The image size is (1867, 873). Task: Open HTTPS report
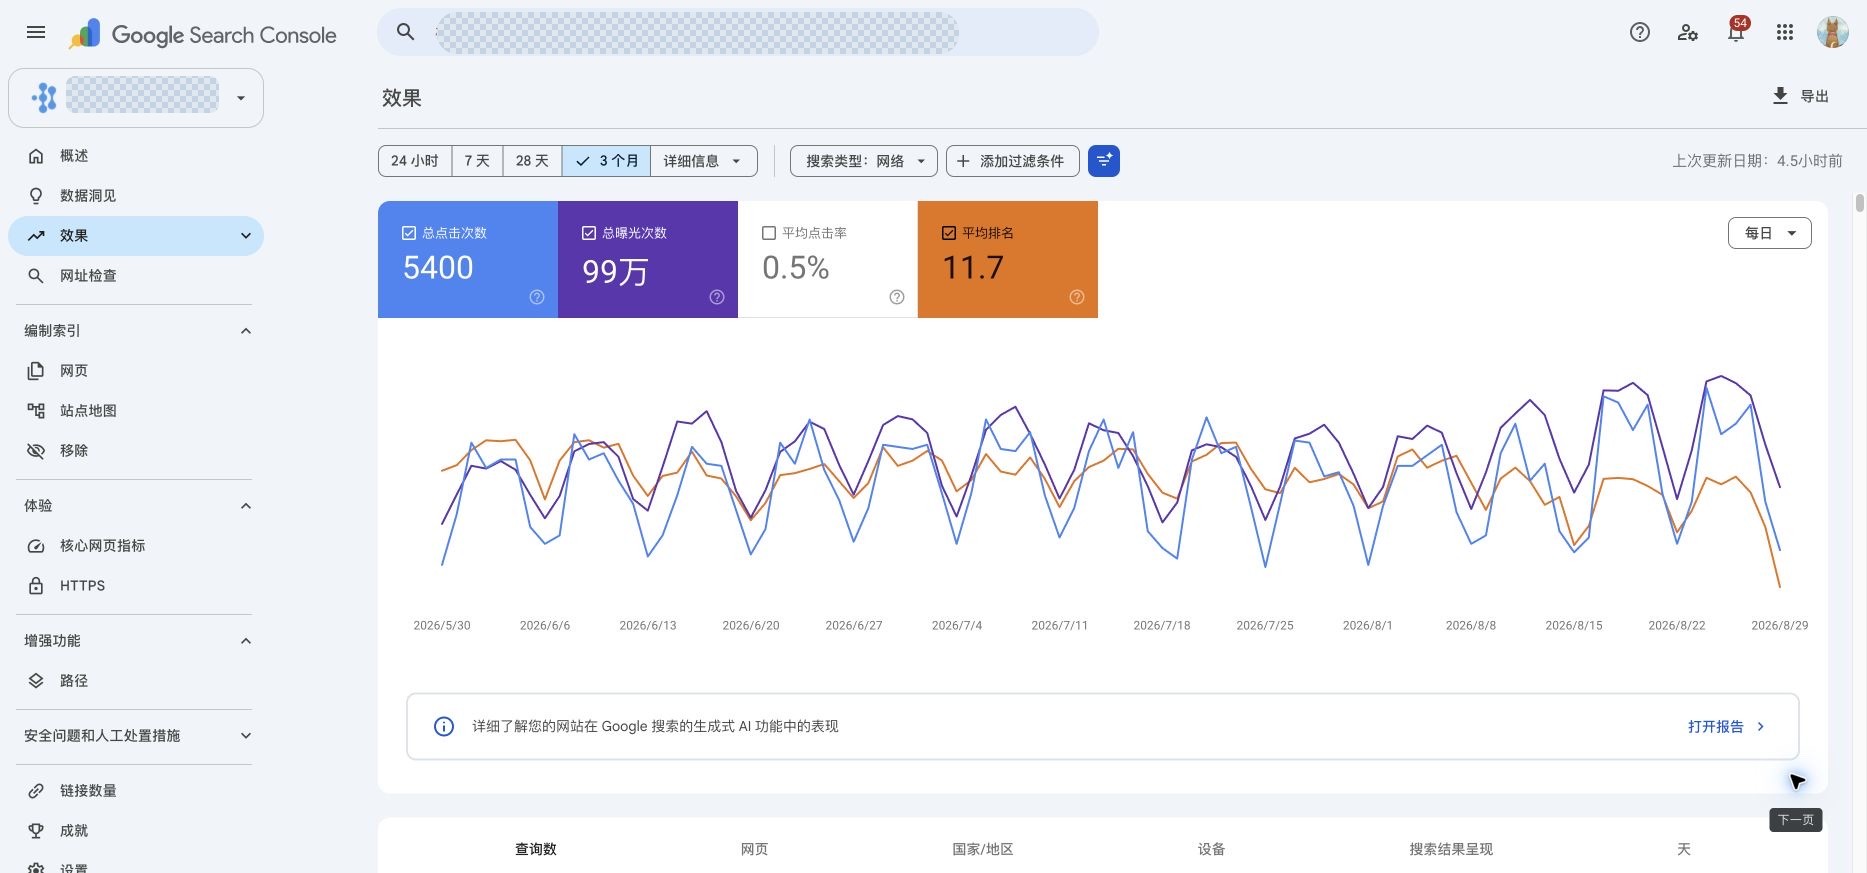[136, 586]
